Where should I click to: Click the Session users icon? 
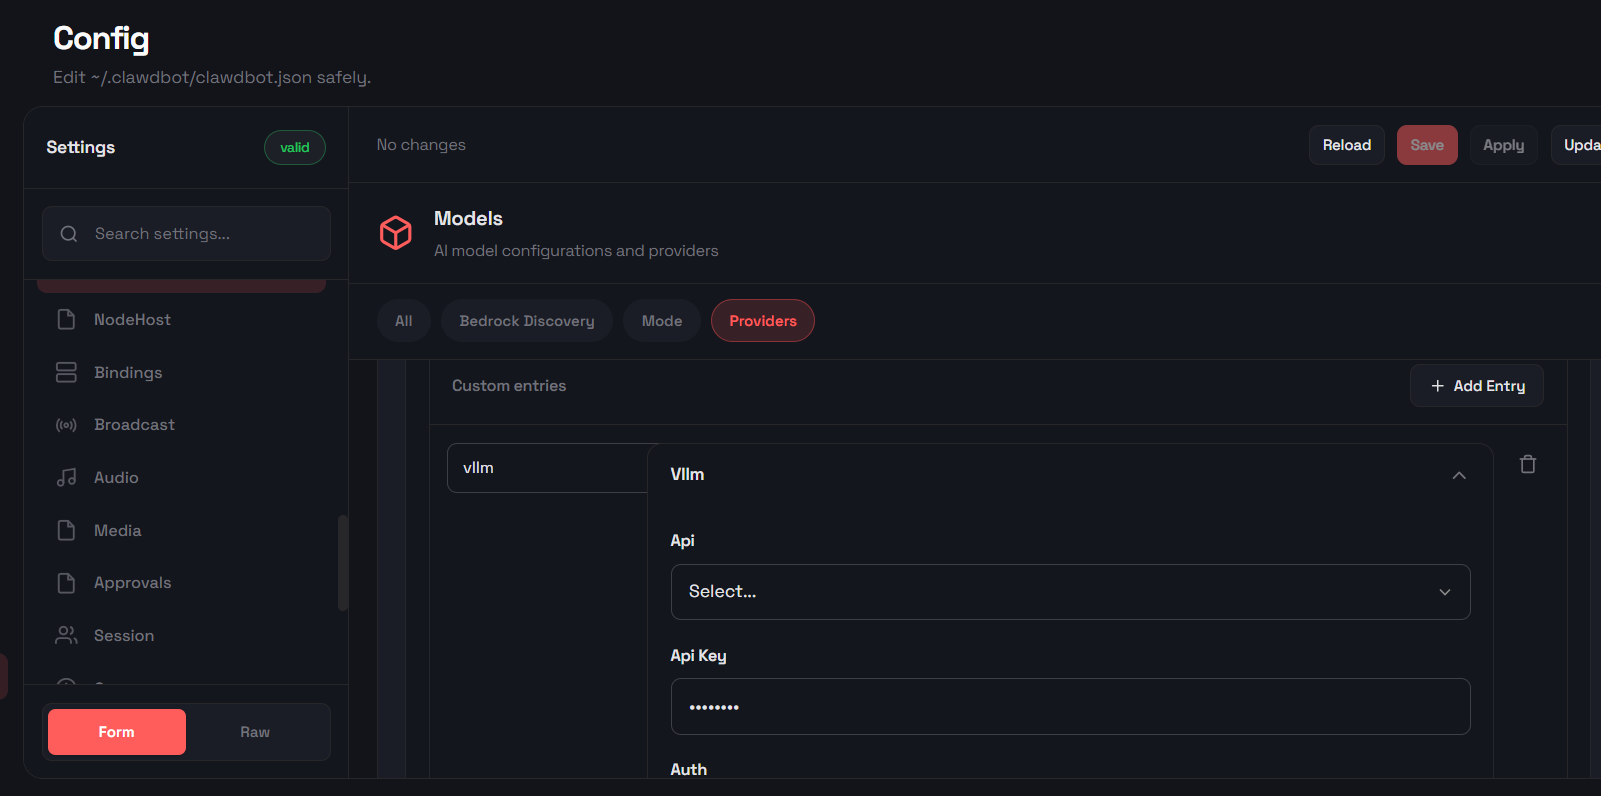click(66, 636)
